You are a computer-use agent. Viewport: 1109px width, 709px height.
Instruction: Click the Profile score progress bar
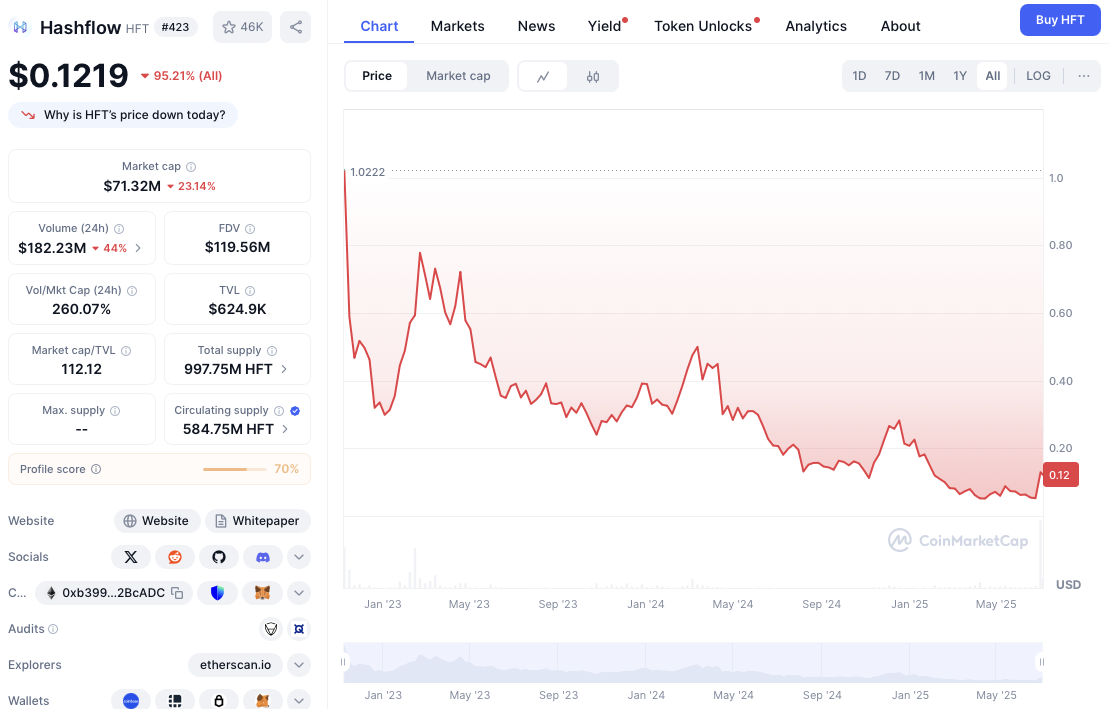click(x=235, y=469)
